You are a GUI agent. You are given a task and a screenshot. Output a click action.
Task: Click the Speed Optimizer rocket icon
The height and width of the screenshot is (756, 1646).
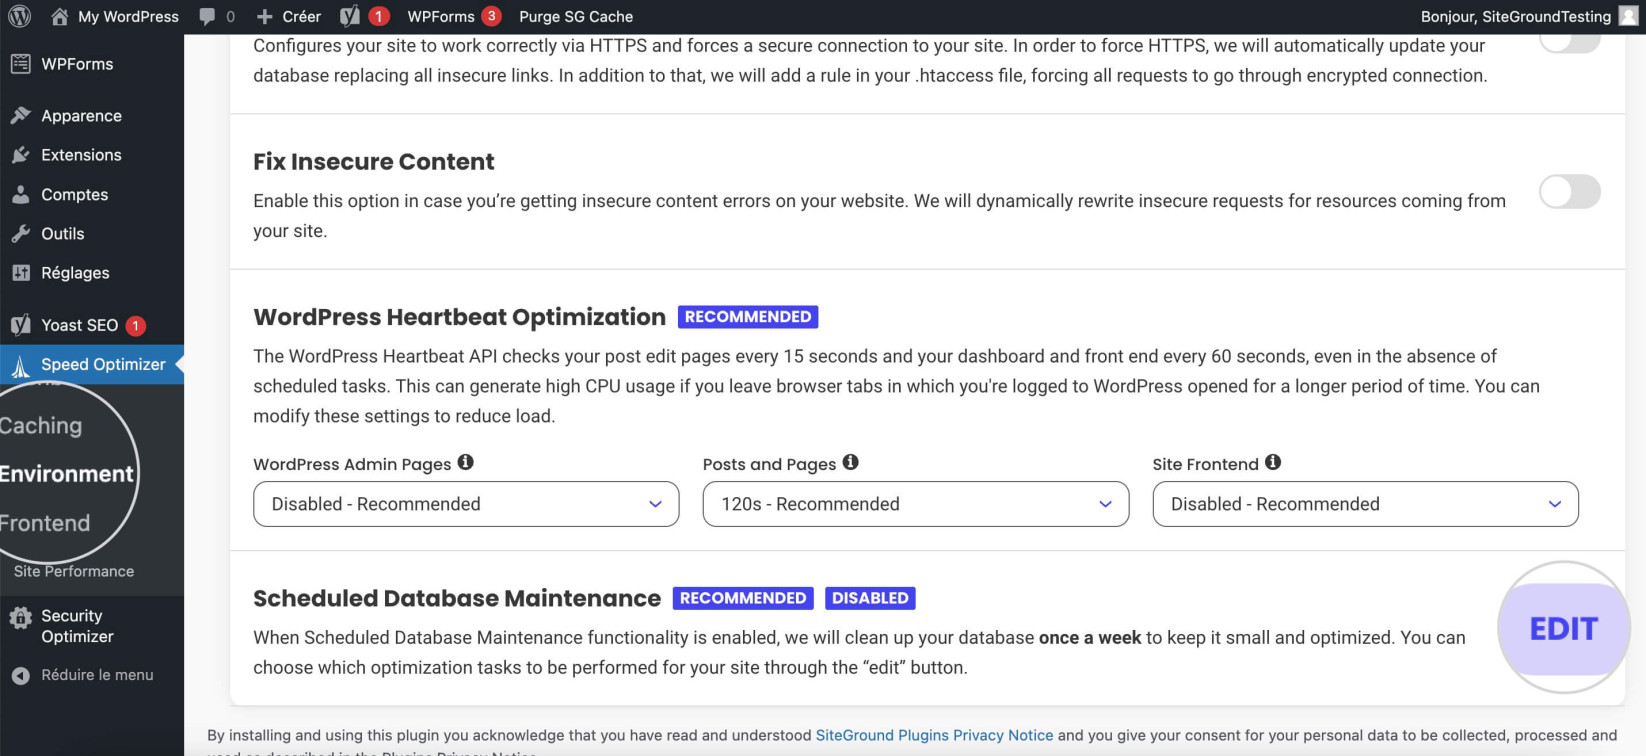[x=20, y=366]
